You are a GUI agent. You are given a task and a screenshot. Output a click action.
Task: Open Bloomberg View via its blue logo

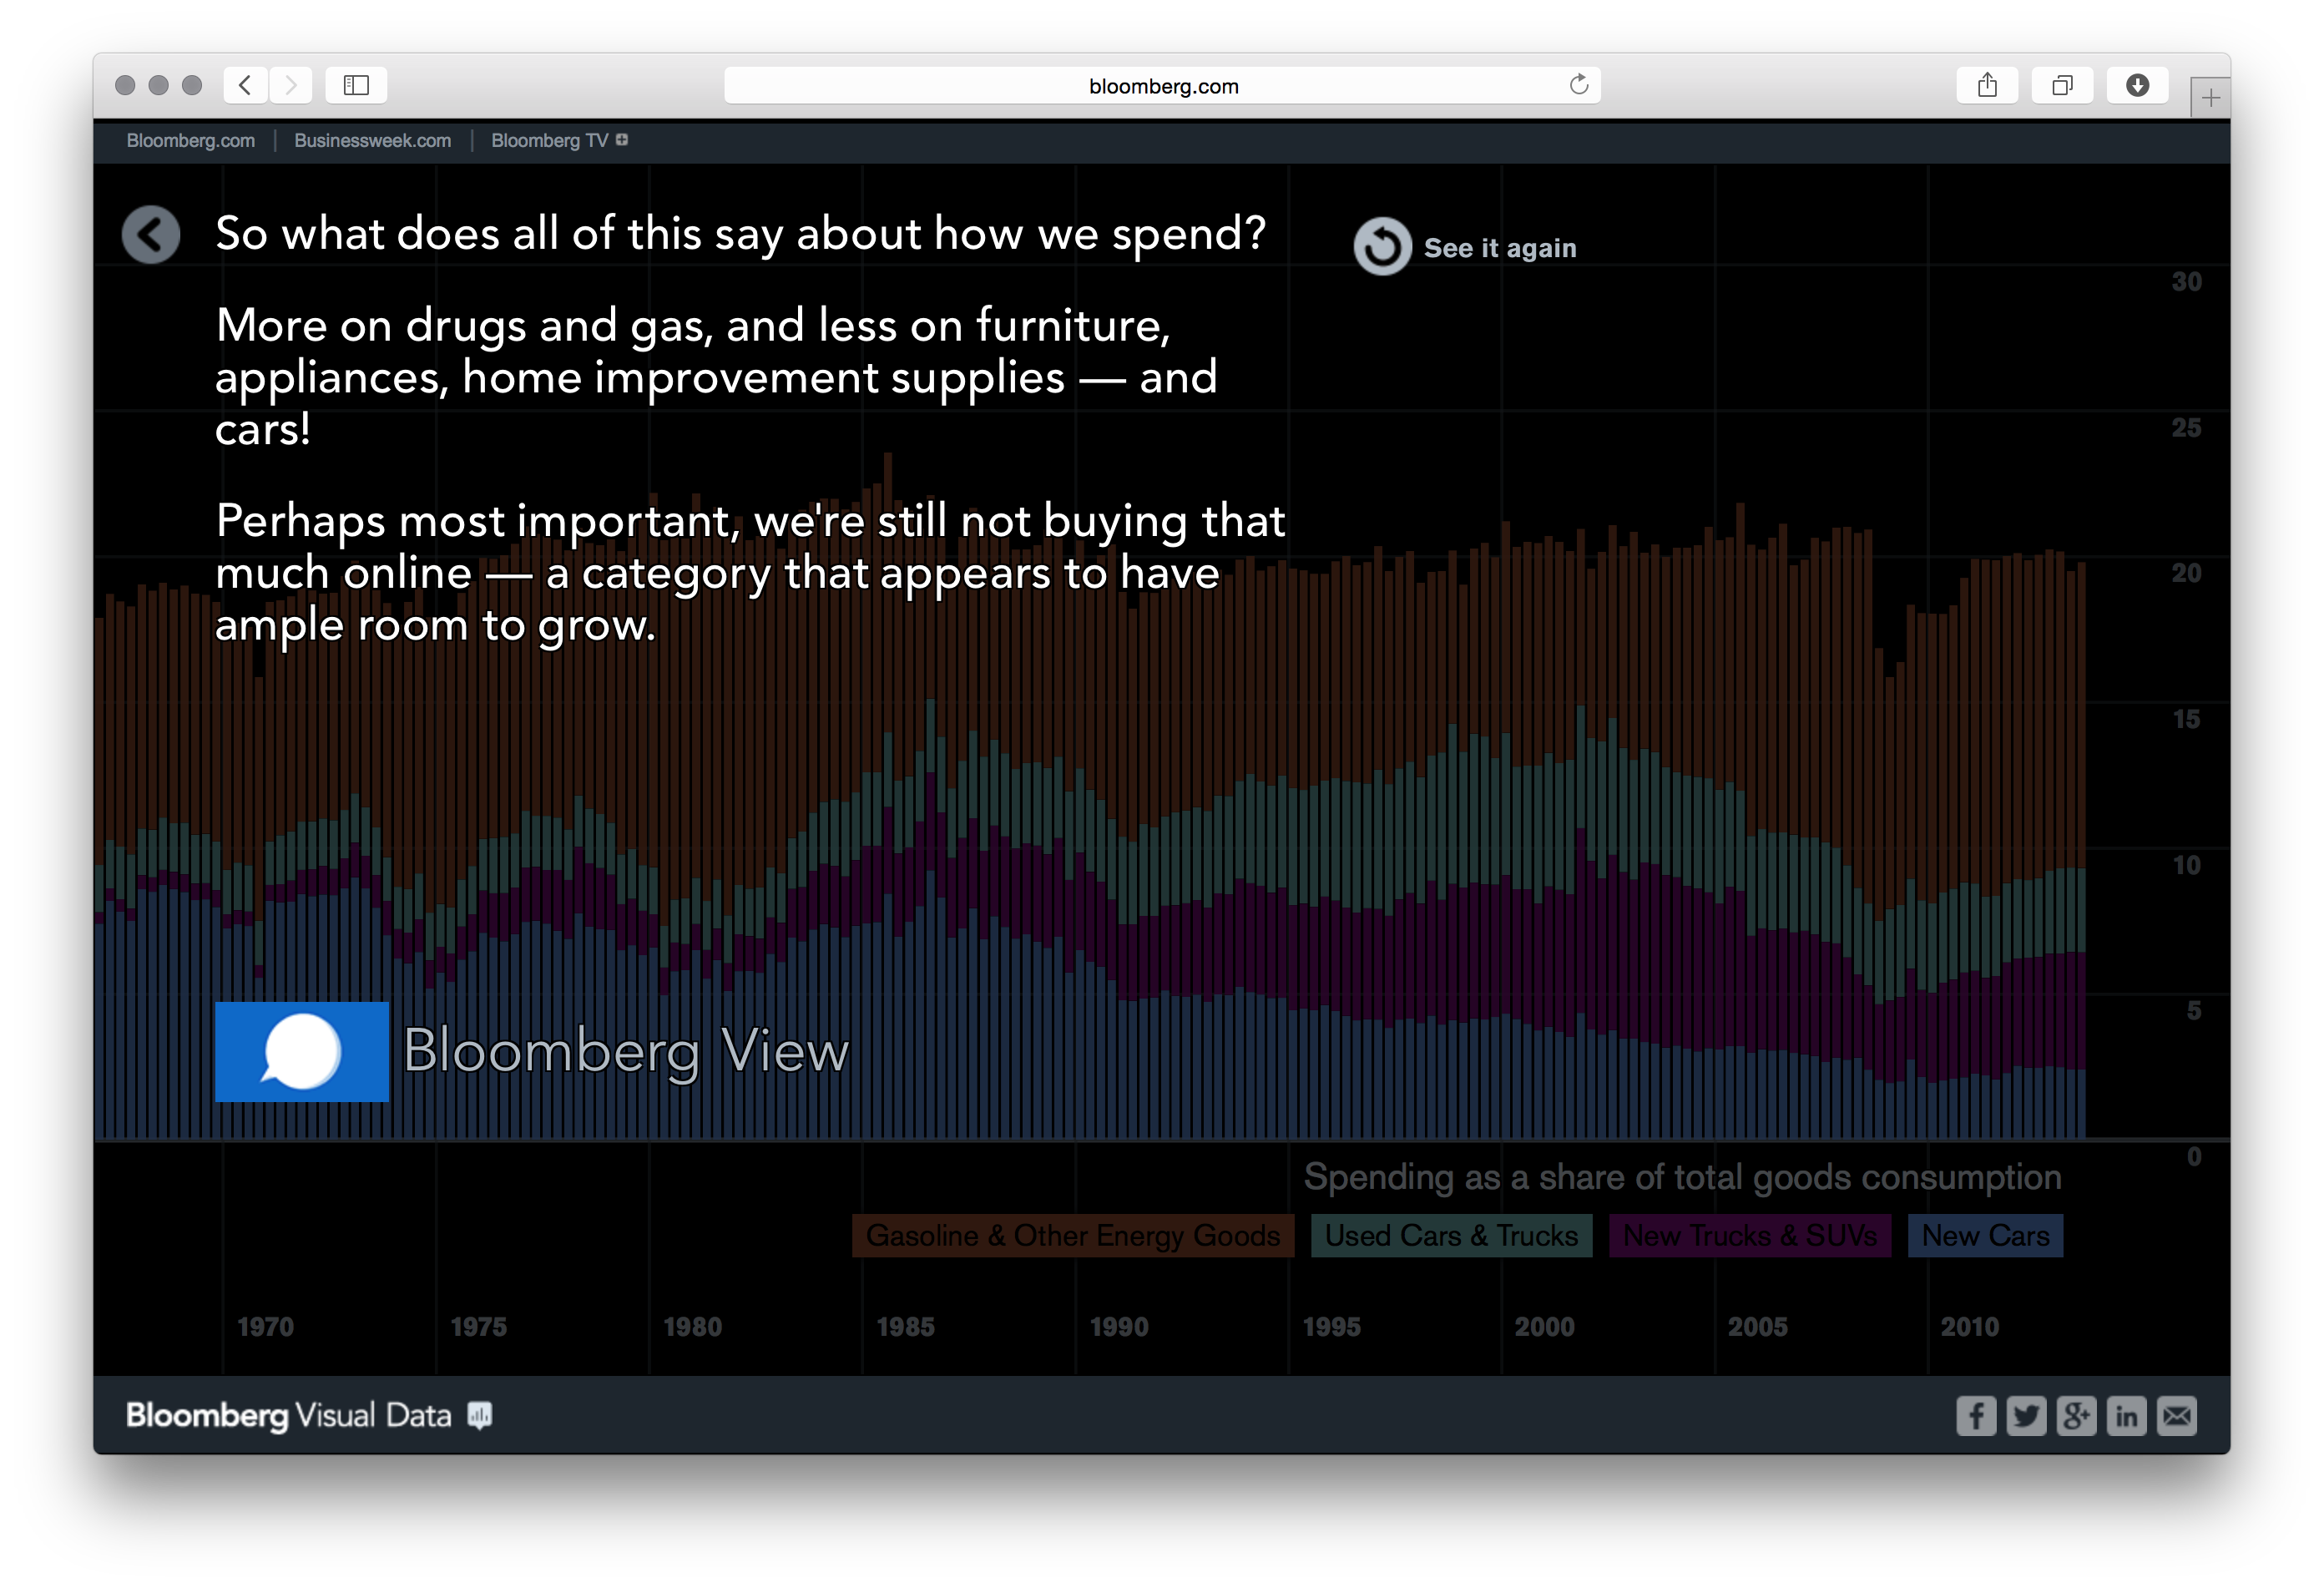(x=302, y=1052)
